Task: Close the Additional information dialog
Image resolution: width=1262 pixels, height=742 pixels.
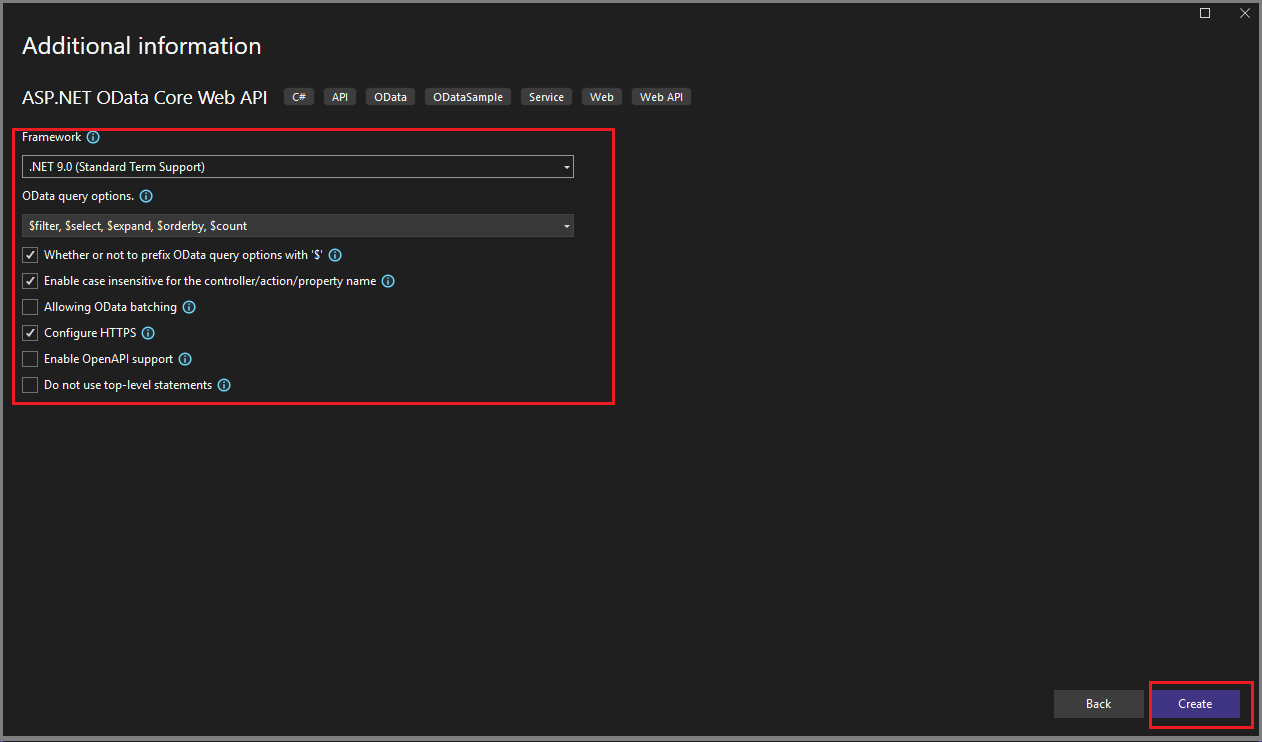Action: click(x=1244, y=13)
